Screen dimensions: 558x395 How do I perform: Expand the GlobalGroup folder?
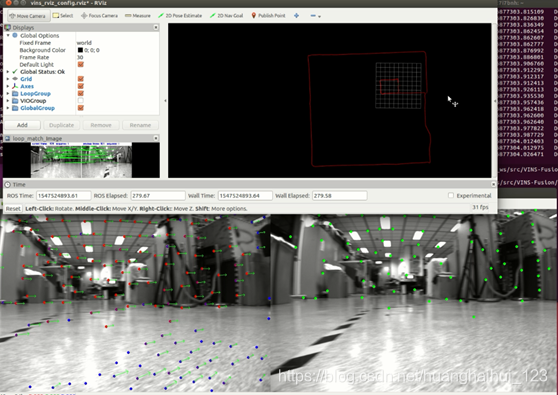point(8,108)
